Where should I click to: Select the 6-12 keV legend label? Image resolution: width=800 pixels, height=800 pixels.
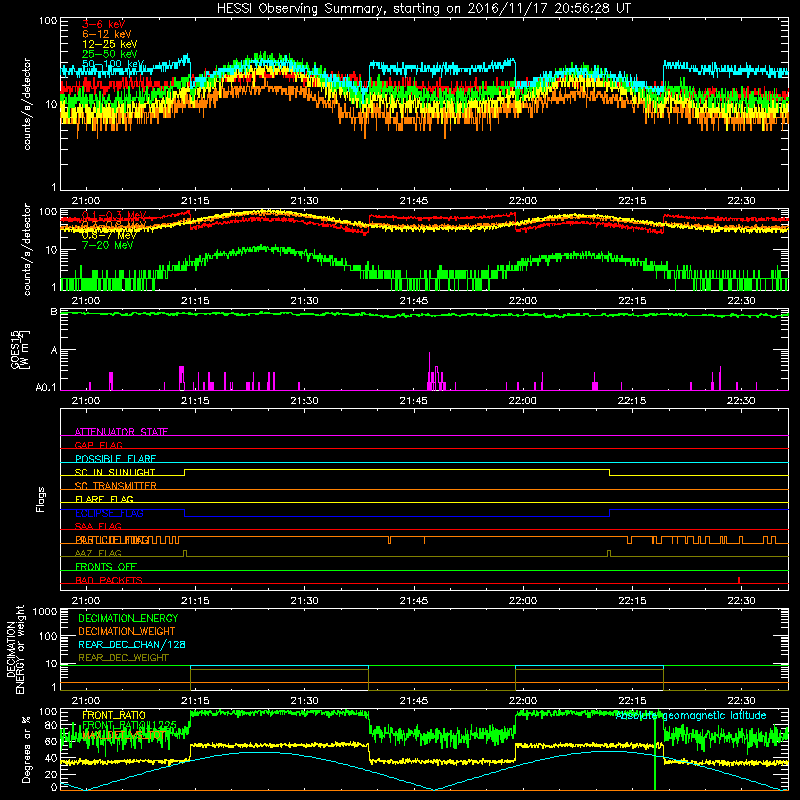106,34
